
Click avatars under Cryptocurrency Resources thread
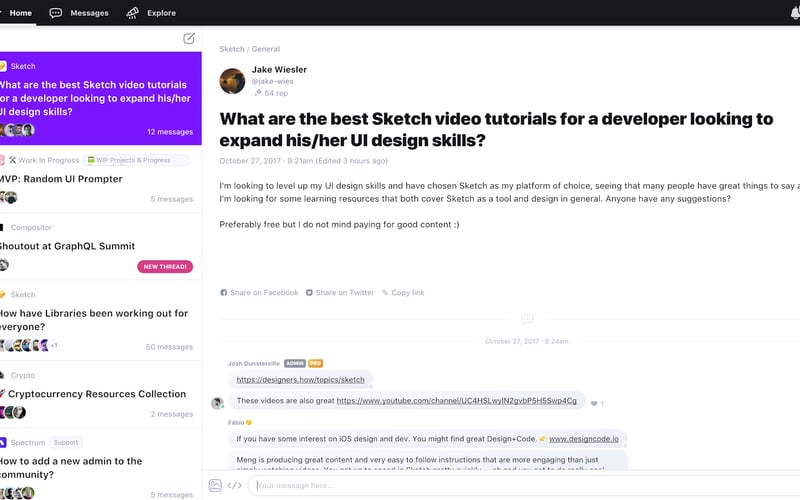pos(13,412)
